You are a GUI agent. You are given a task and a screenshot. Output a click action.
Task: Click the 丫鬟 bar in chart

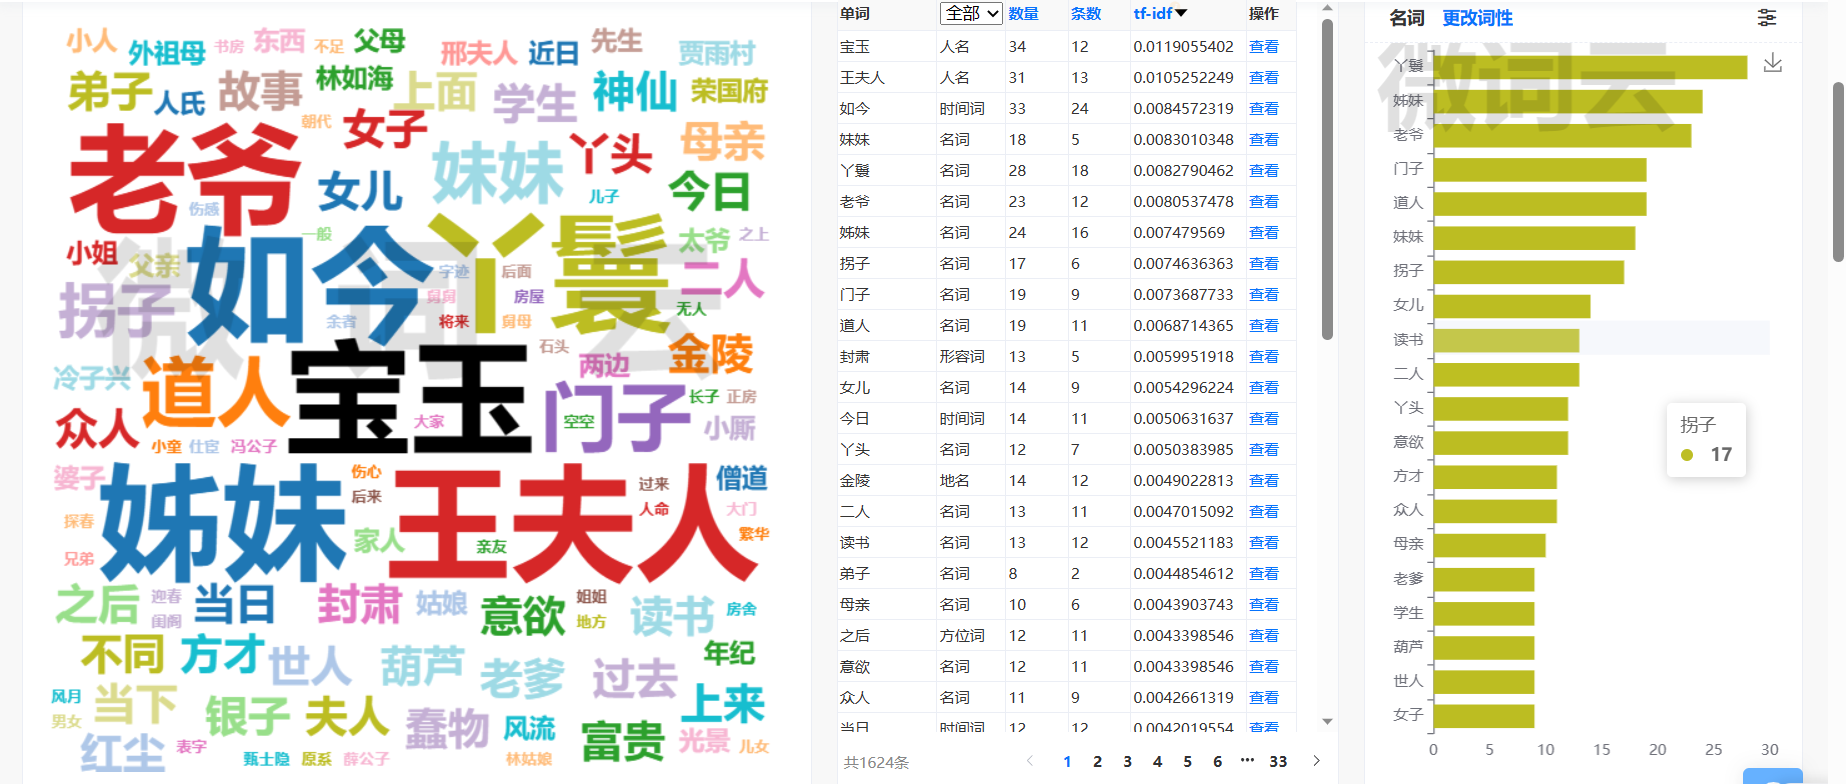1590,66
